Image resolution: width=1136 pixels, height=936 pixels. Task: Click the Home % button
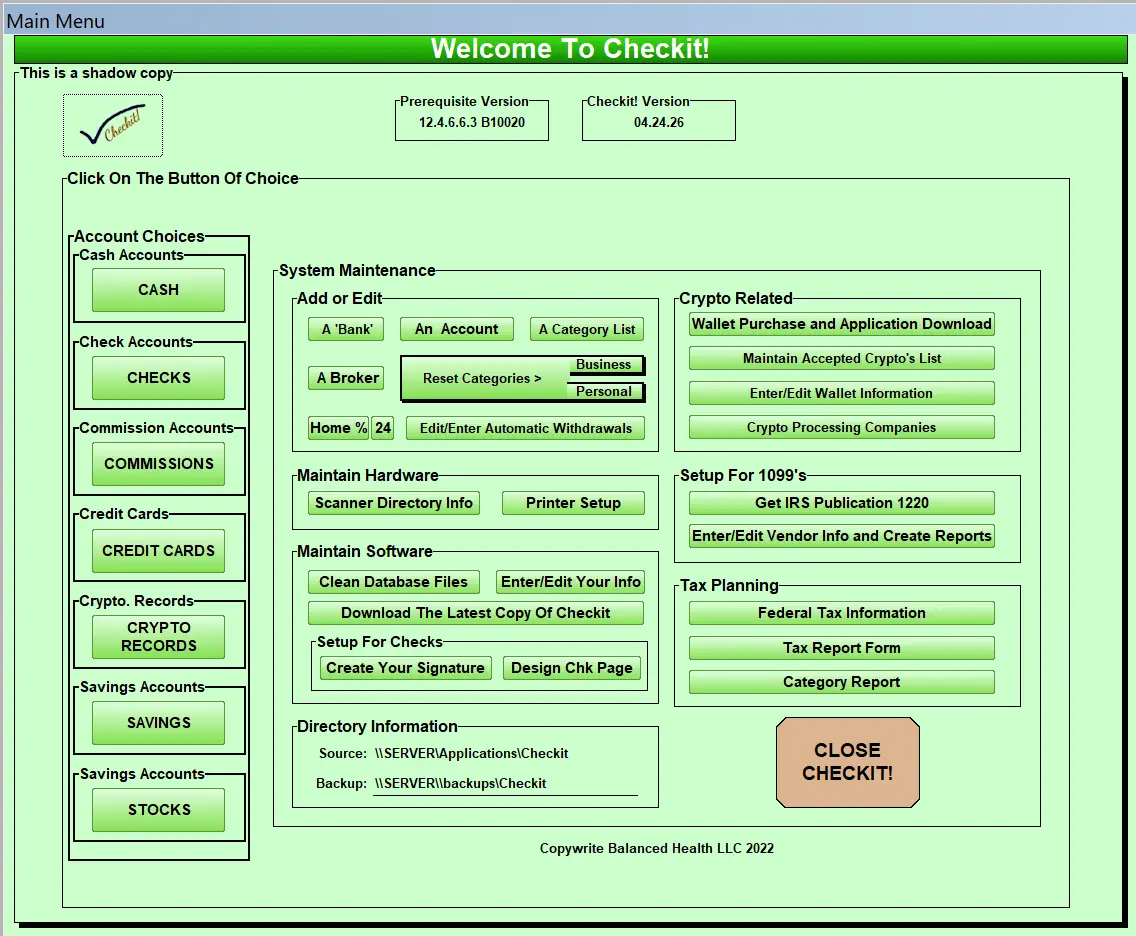338,428
